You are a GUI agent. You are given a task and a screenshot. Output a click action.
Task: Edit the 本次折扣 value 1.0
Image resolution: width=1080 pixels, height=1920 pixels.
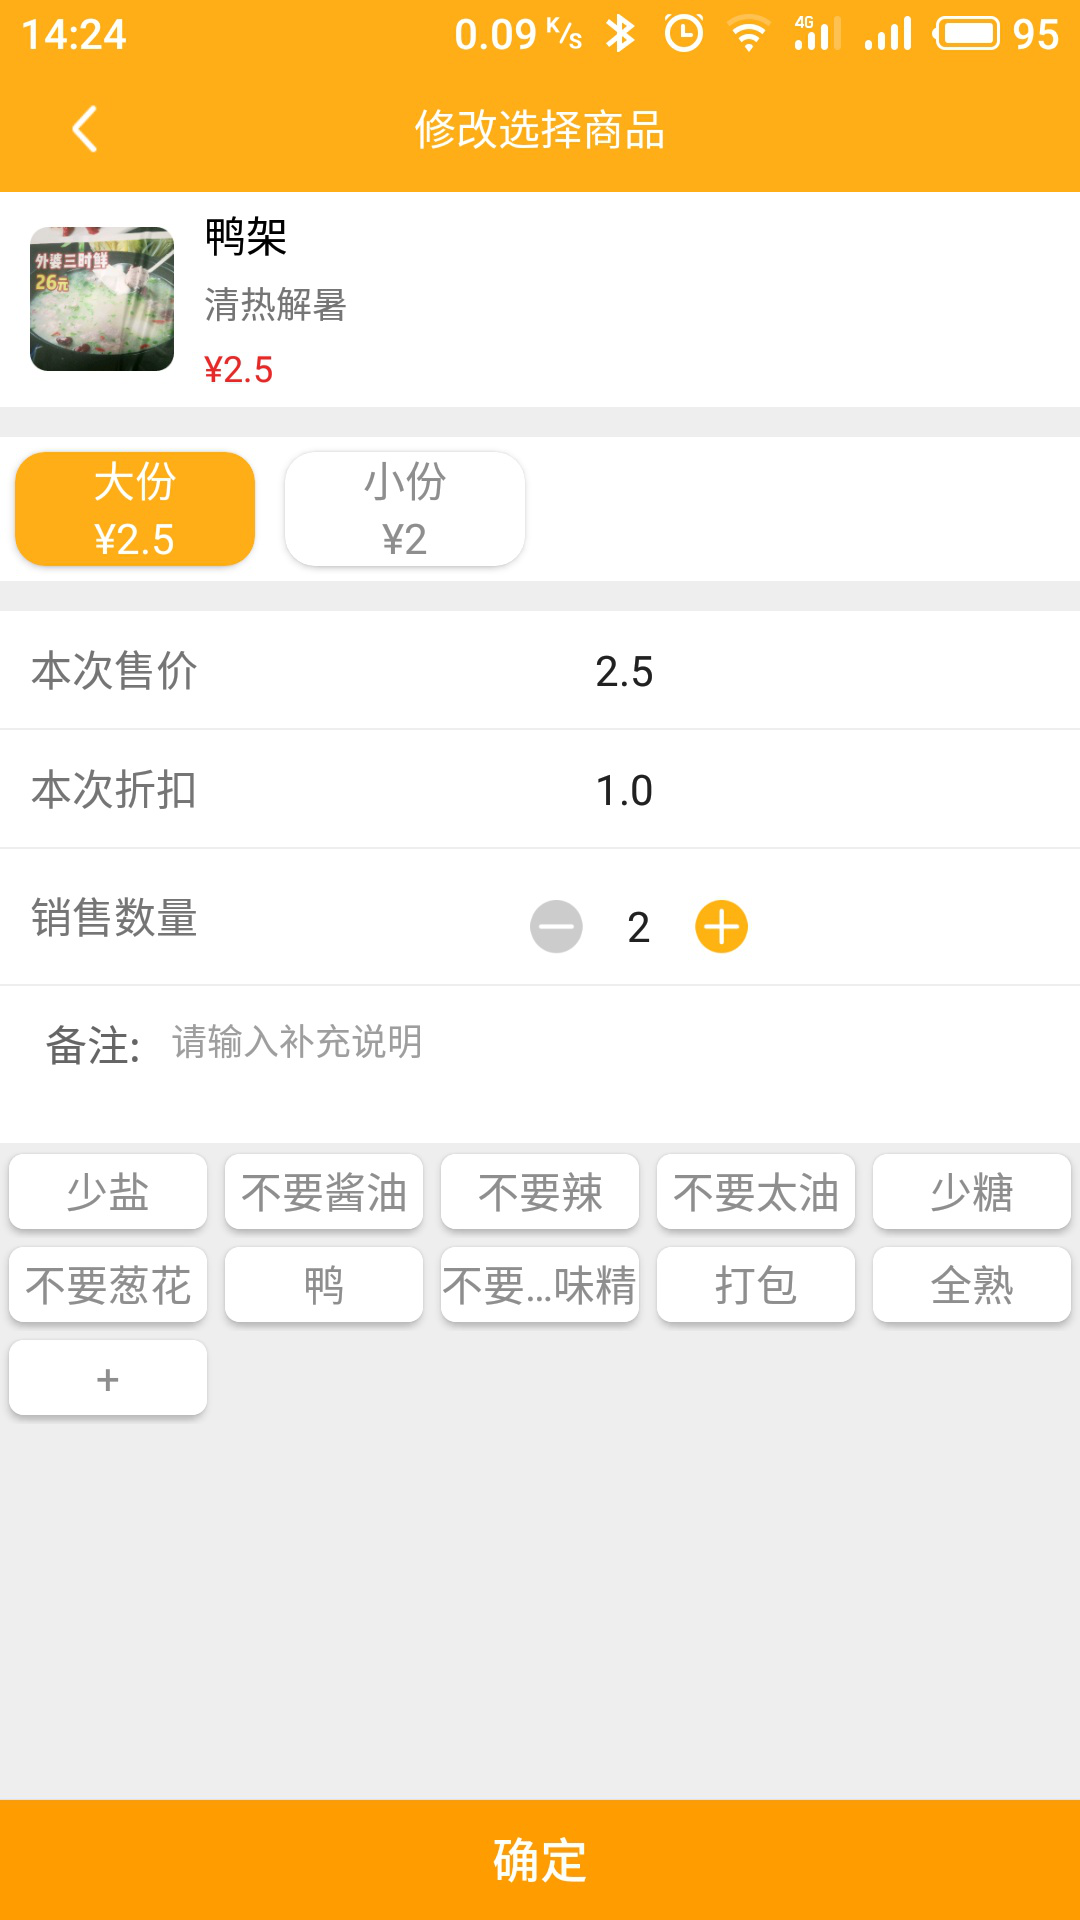click(624, 790)
